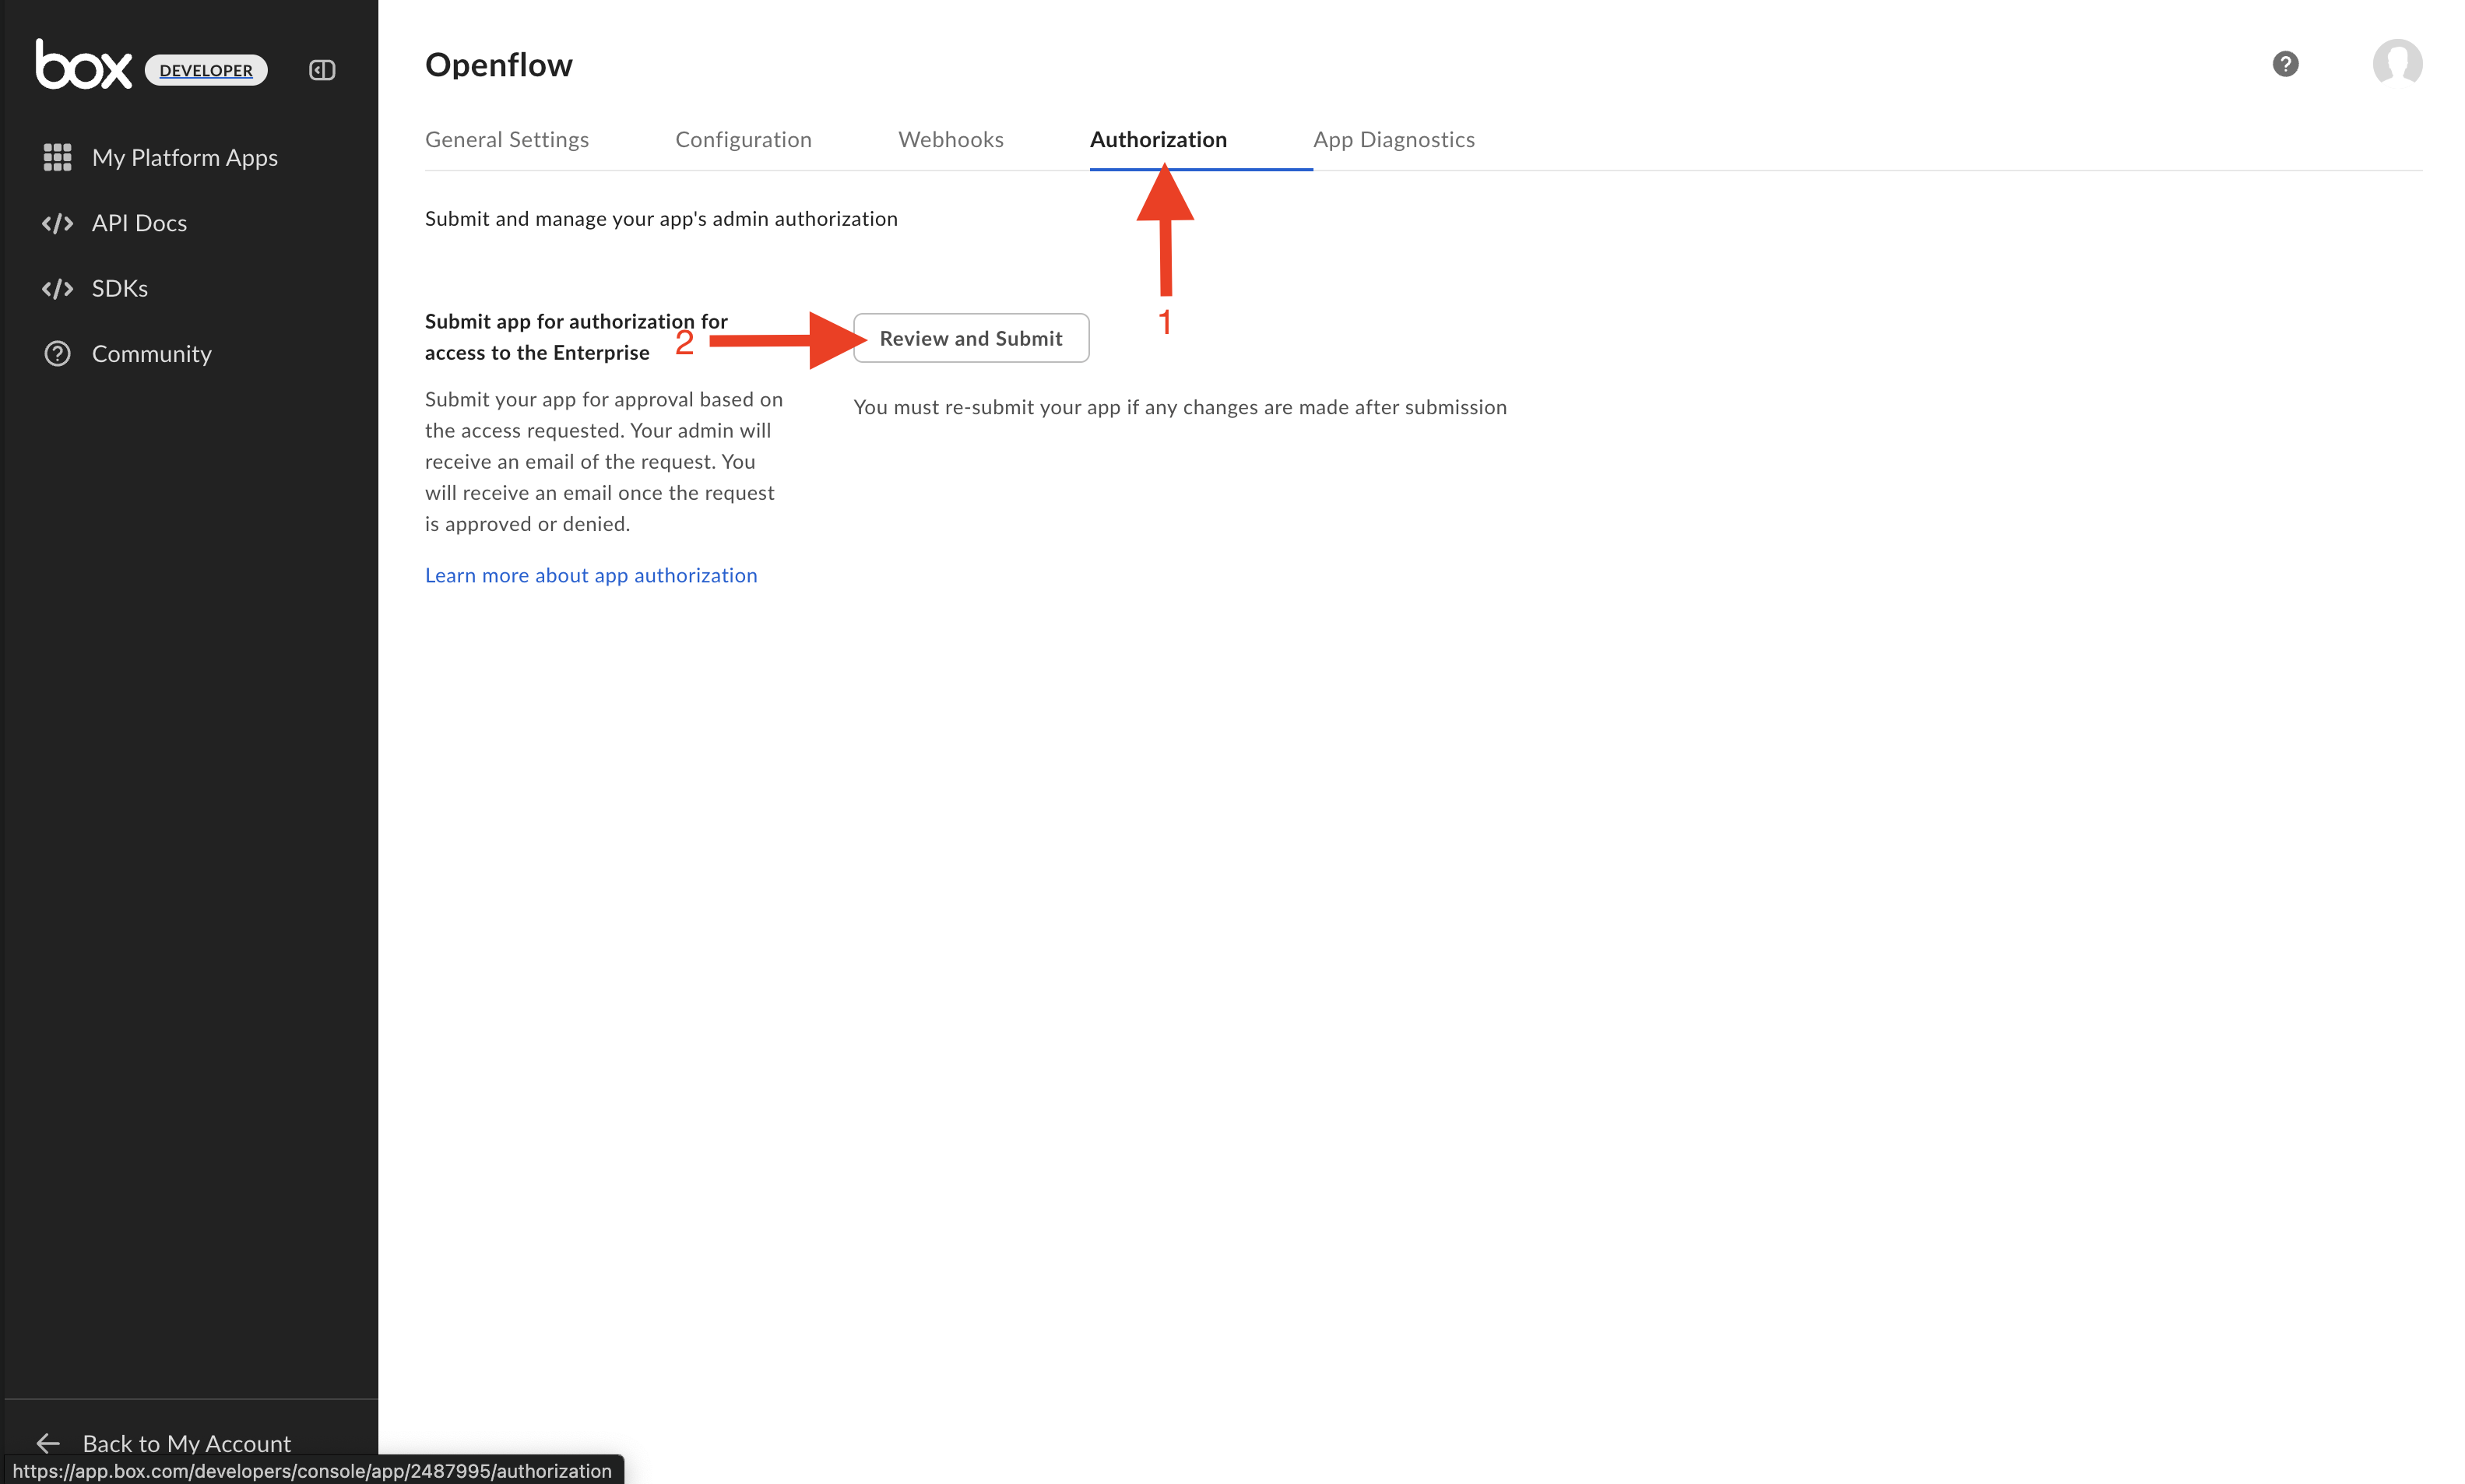
Task: Switch to the General Settings tab
Action: click(x=506, y=140)
